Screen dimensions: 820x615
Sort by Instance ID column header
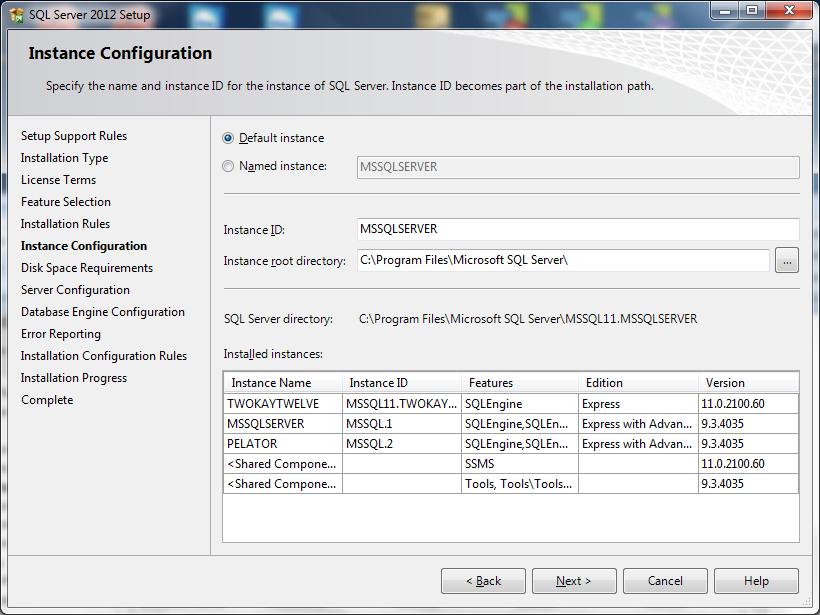point(402,383)
